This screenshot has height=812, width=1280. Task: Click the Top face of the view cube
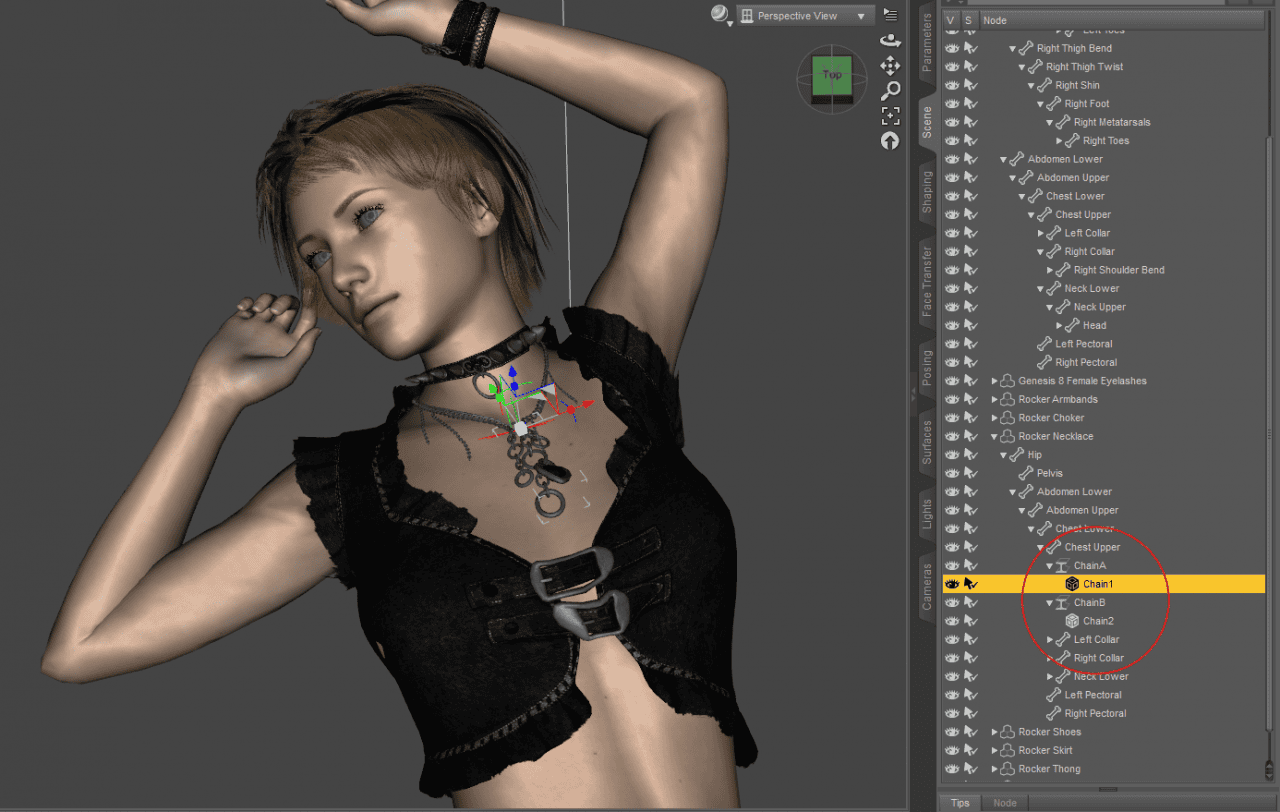(831, 76)
